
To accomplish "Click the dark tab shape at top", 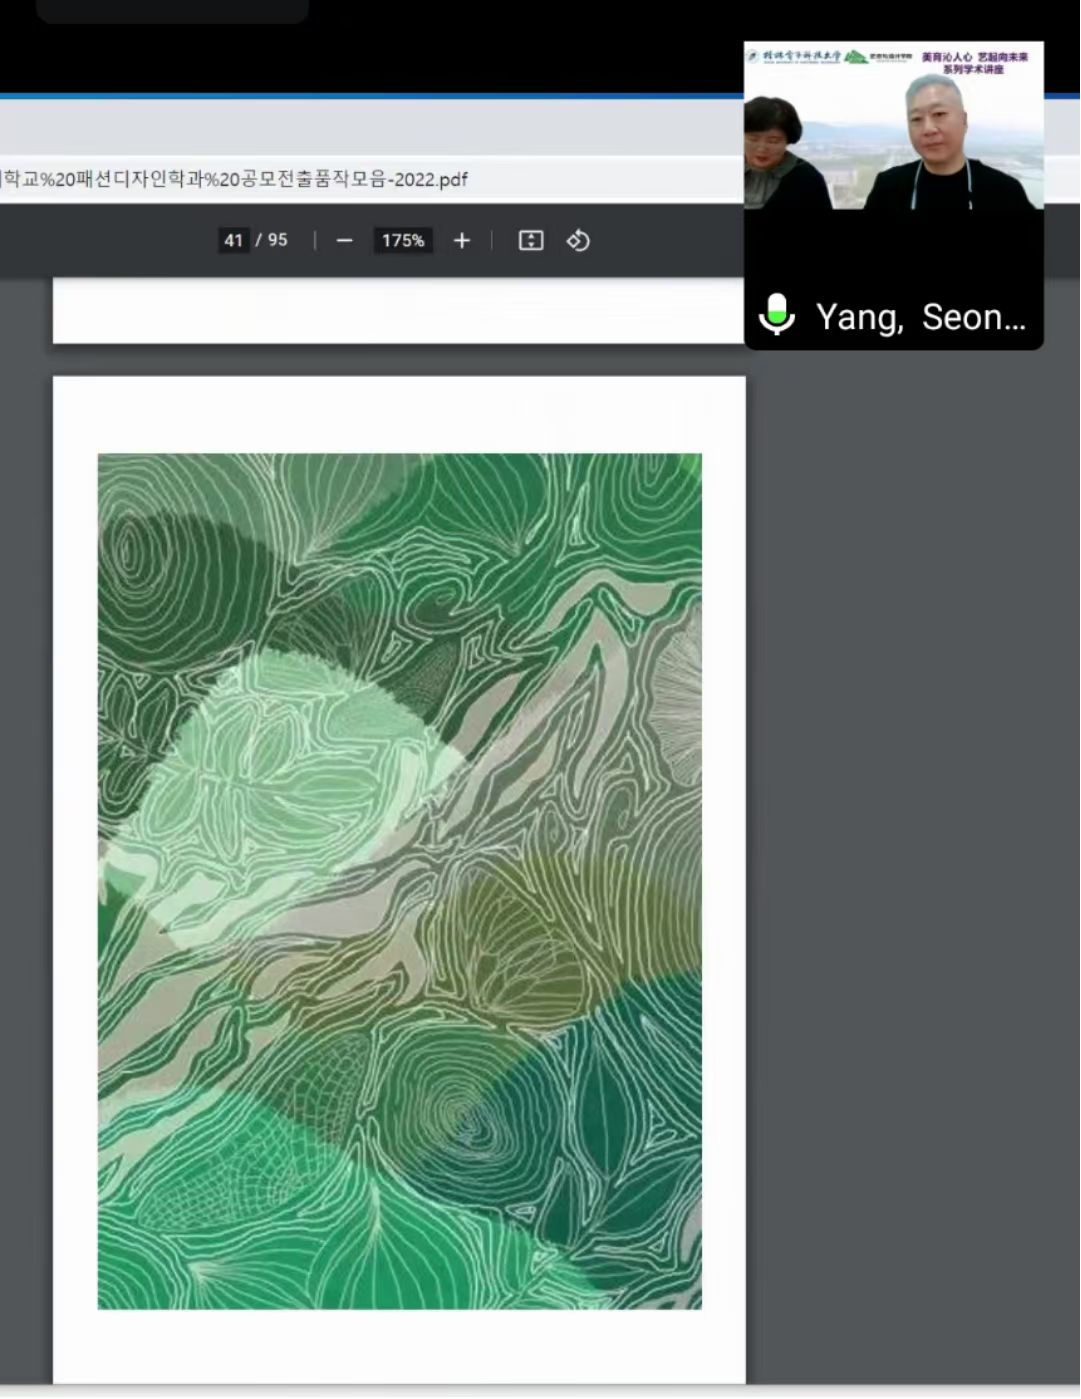I will coord(172,10).
